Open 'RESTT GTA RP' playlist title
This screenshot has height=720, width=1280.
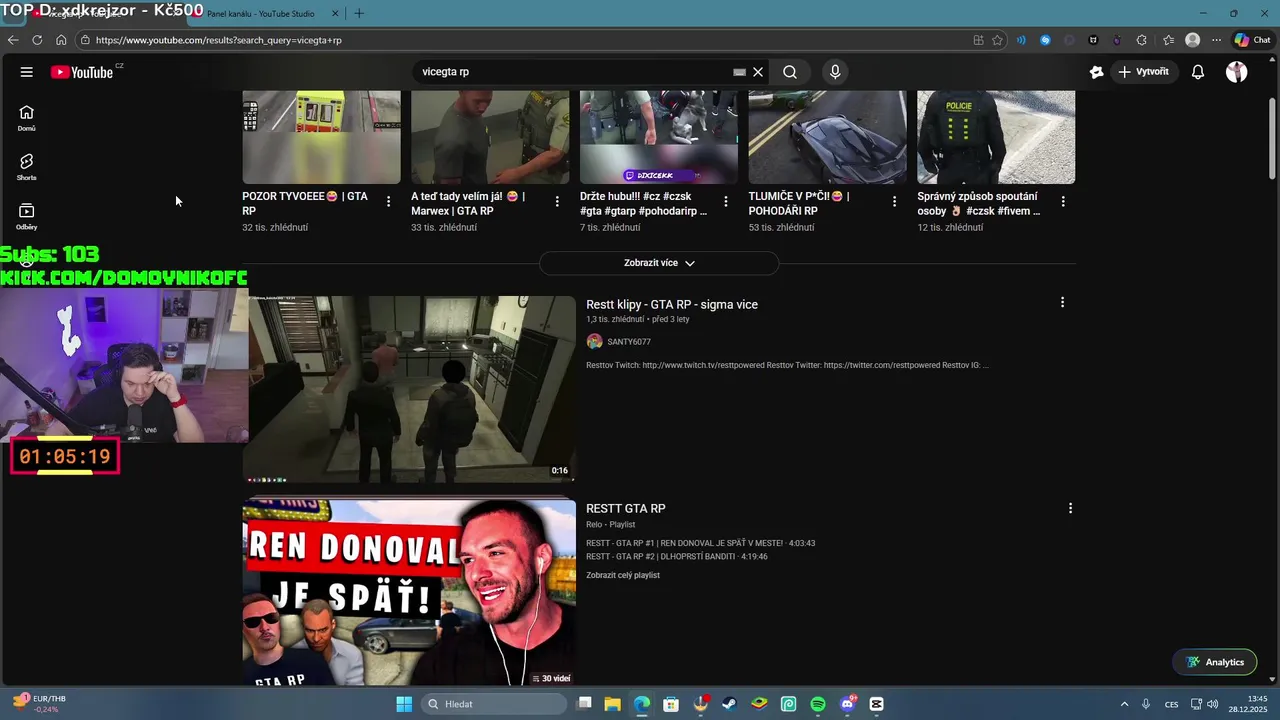tap(625, 509)
